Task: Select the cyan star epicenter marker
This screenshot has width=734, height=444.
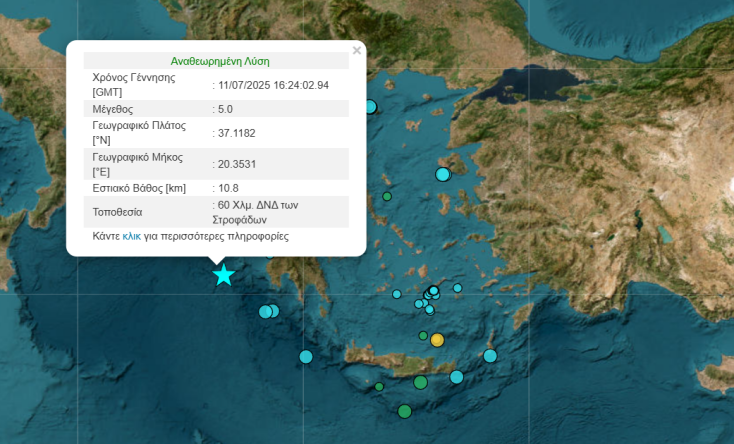Action: point(224,275)
